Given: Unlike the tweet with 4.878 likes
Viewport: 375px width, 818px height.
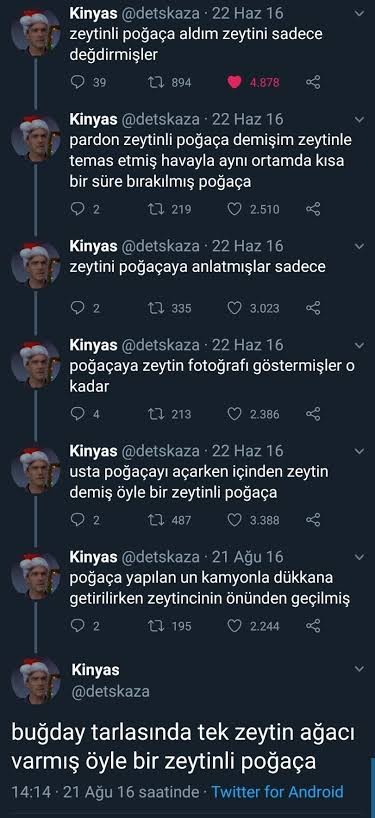Looking at the screenshot, I should coord(235,82).
